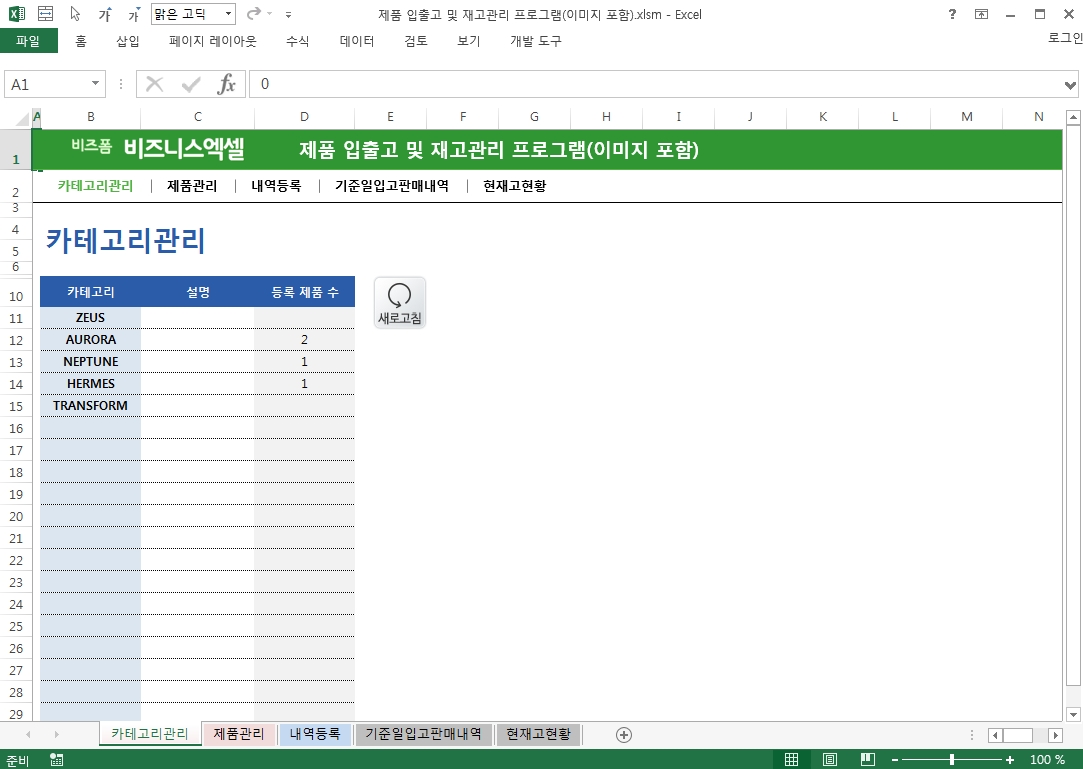Switch to 카테고리관리 sheet tab
The width and height of the screenshot is (1083, 769).
150,734
